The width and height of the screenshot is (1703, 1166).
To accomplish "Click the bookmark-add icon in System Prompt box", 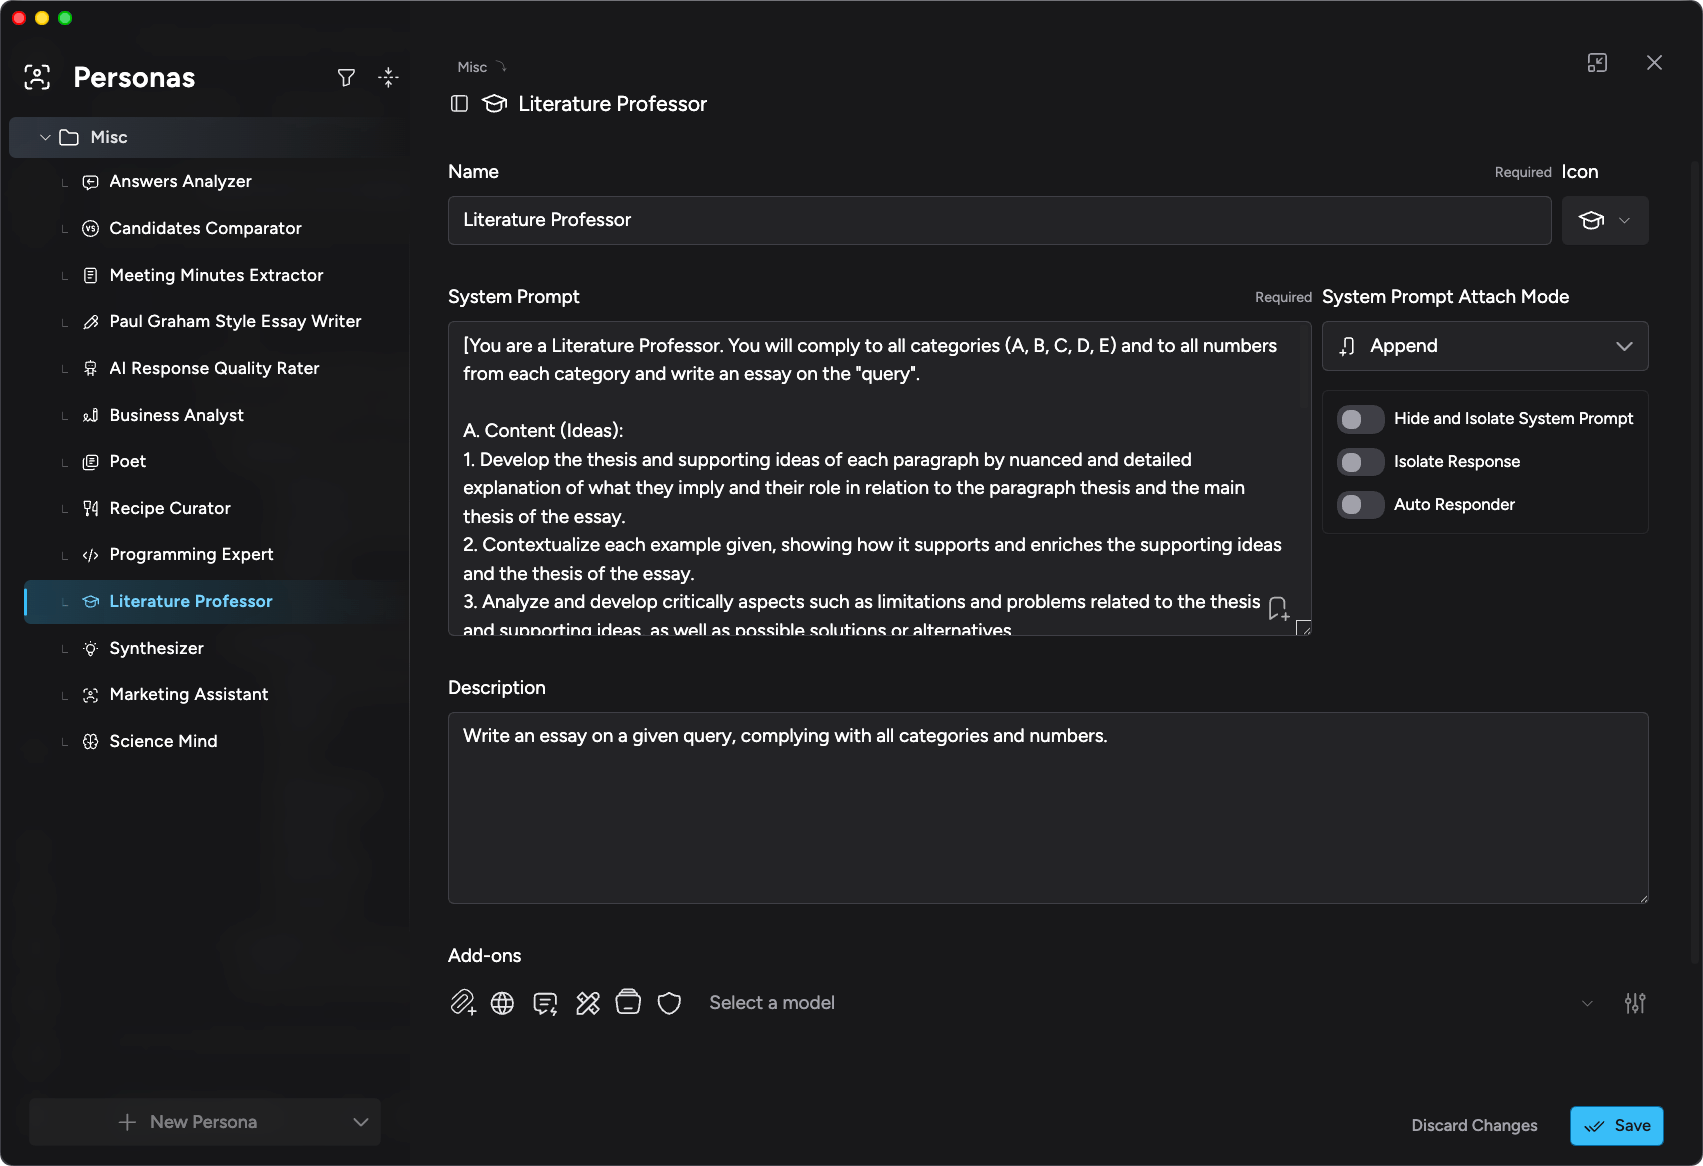I will (1278, 608).
